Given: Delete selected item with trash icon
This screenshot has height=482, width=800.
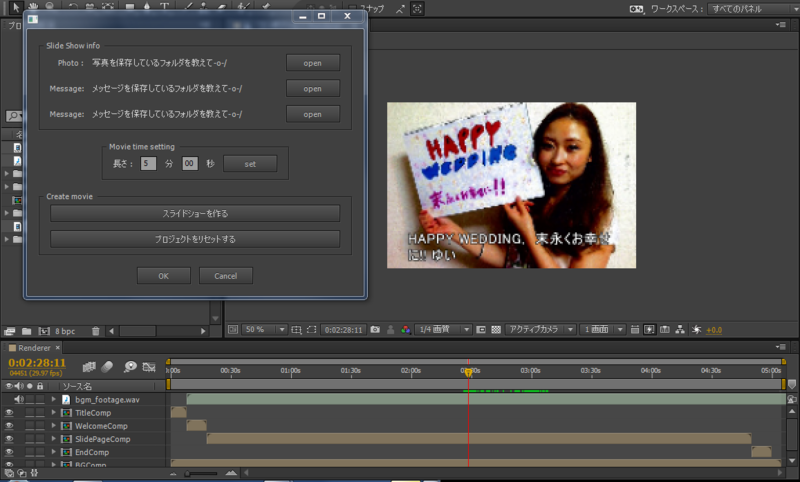Looking at the screenshot, I should coord(95,331).
